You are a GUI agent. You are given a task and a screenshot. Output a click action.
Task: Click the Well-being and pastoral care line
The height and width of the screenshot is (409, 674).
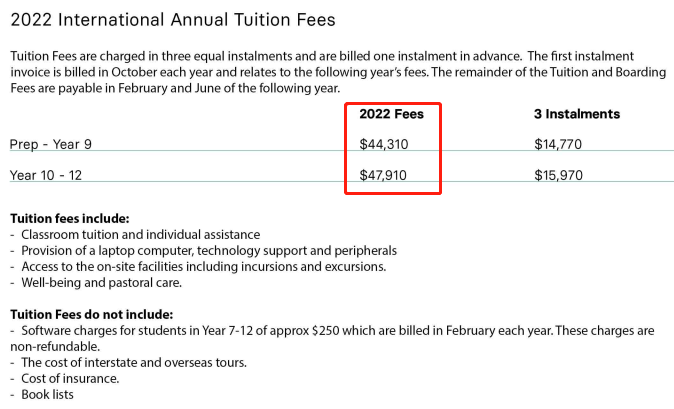[x=96, y=283]
